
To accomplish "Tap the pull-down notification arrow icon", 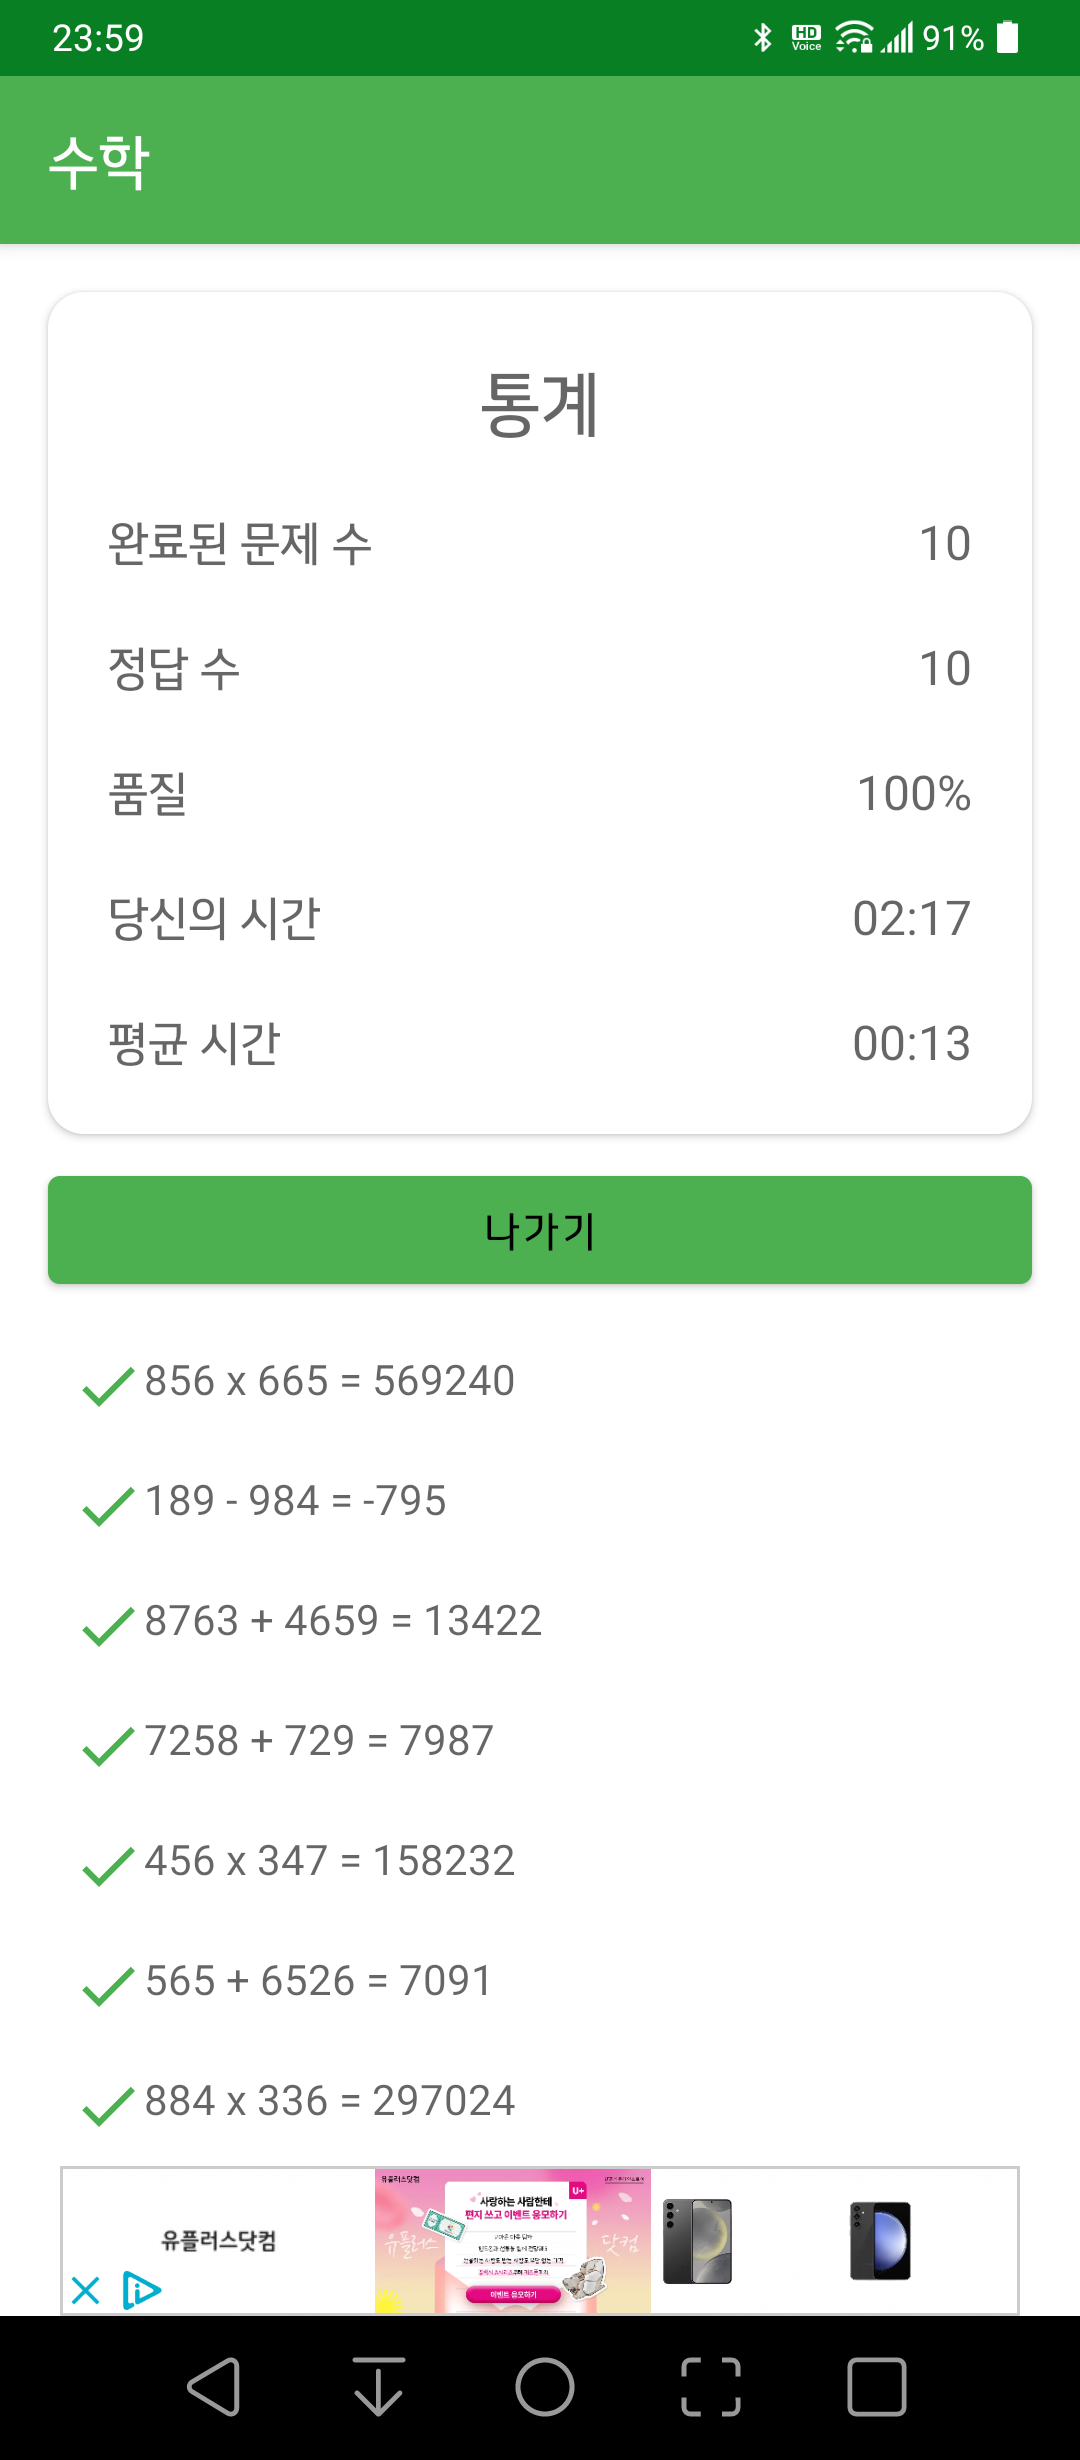I will pos(379,2387).
